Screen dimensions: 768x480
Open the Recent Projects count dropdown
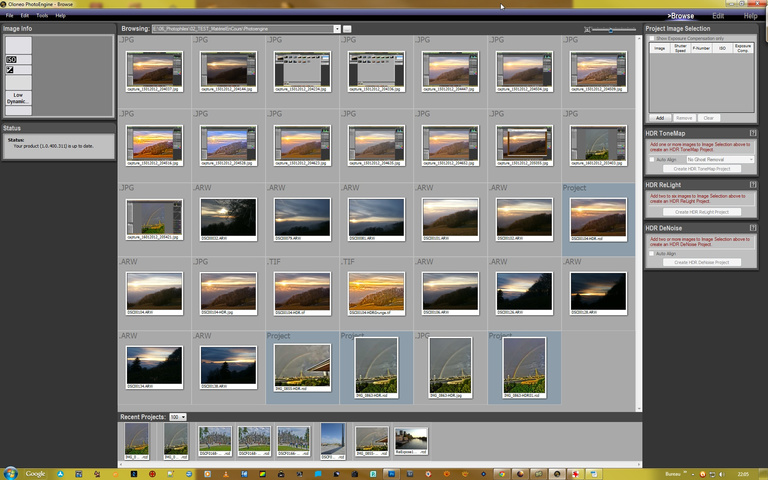pos(178,416)
